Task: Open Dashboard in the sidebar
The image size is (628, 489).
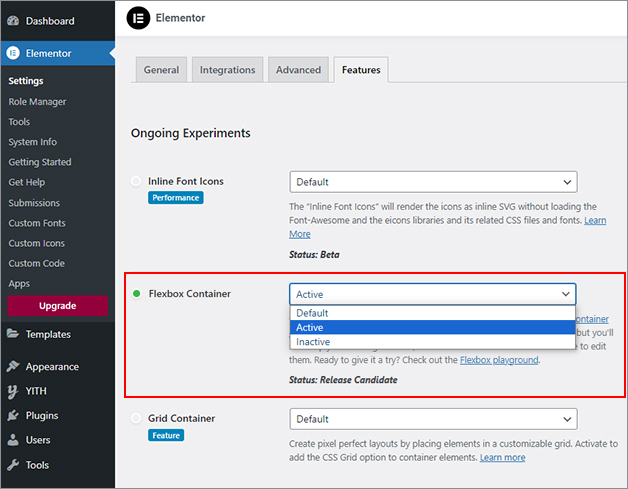Action: (57, 21)
